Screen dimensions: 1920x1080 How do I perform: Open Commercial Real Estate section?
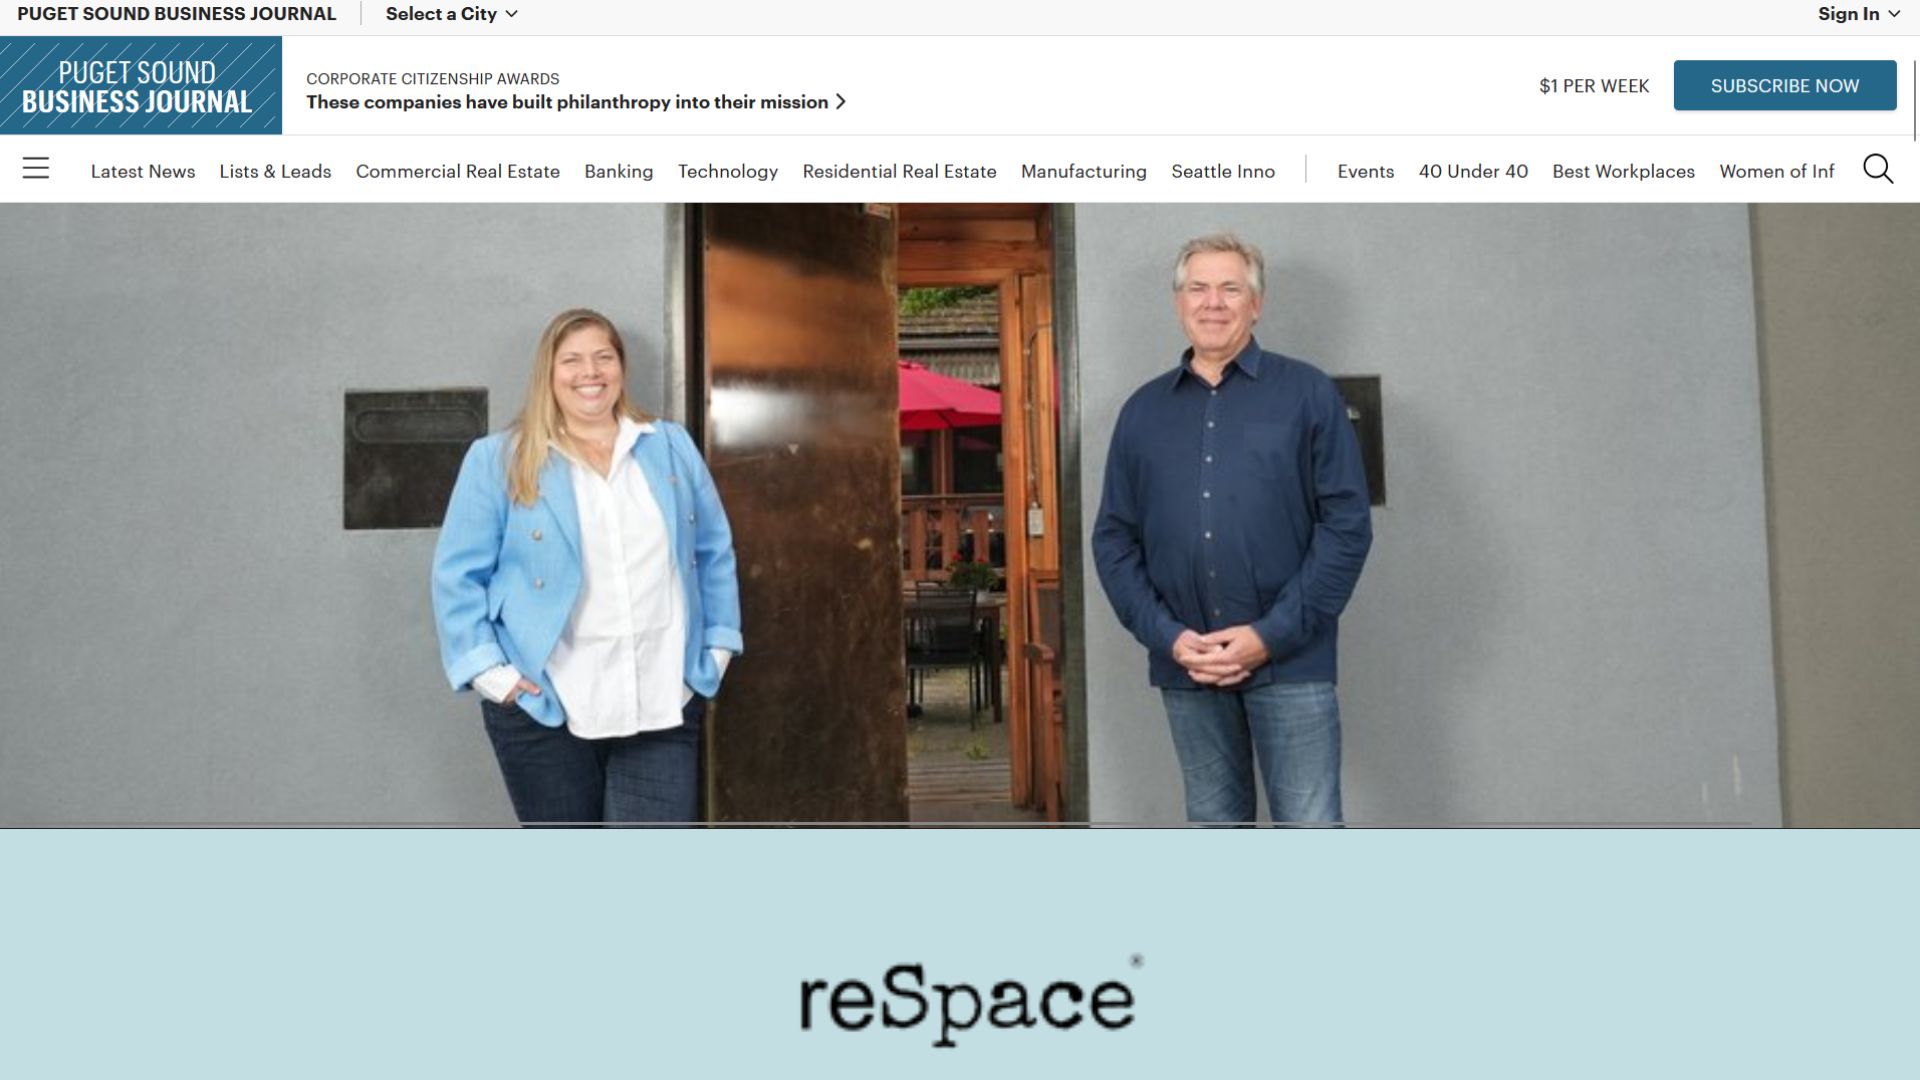tap(458, 171)
